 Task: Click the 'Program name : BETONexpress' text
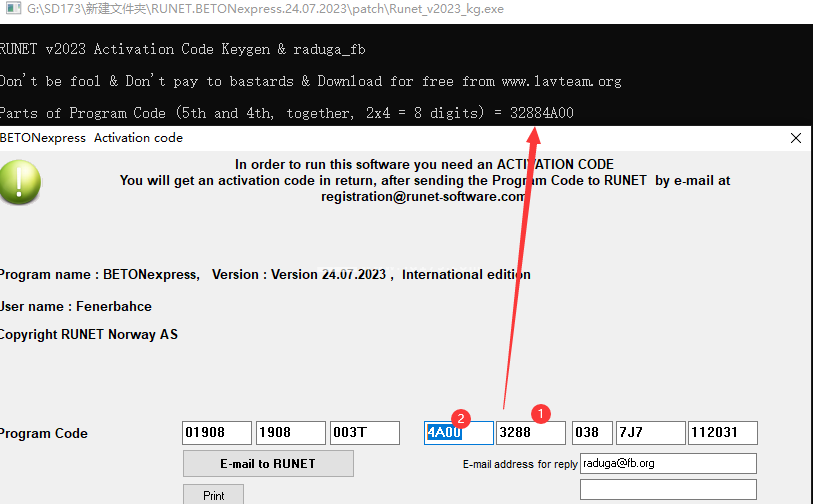[100, 274]
